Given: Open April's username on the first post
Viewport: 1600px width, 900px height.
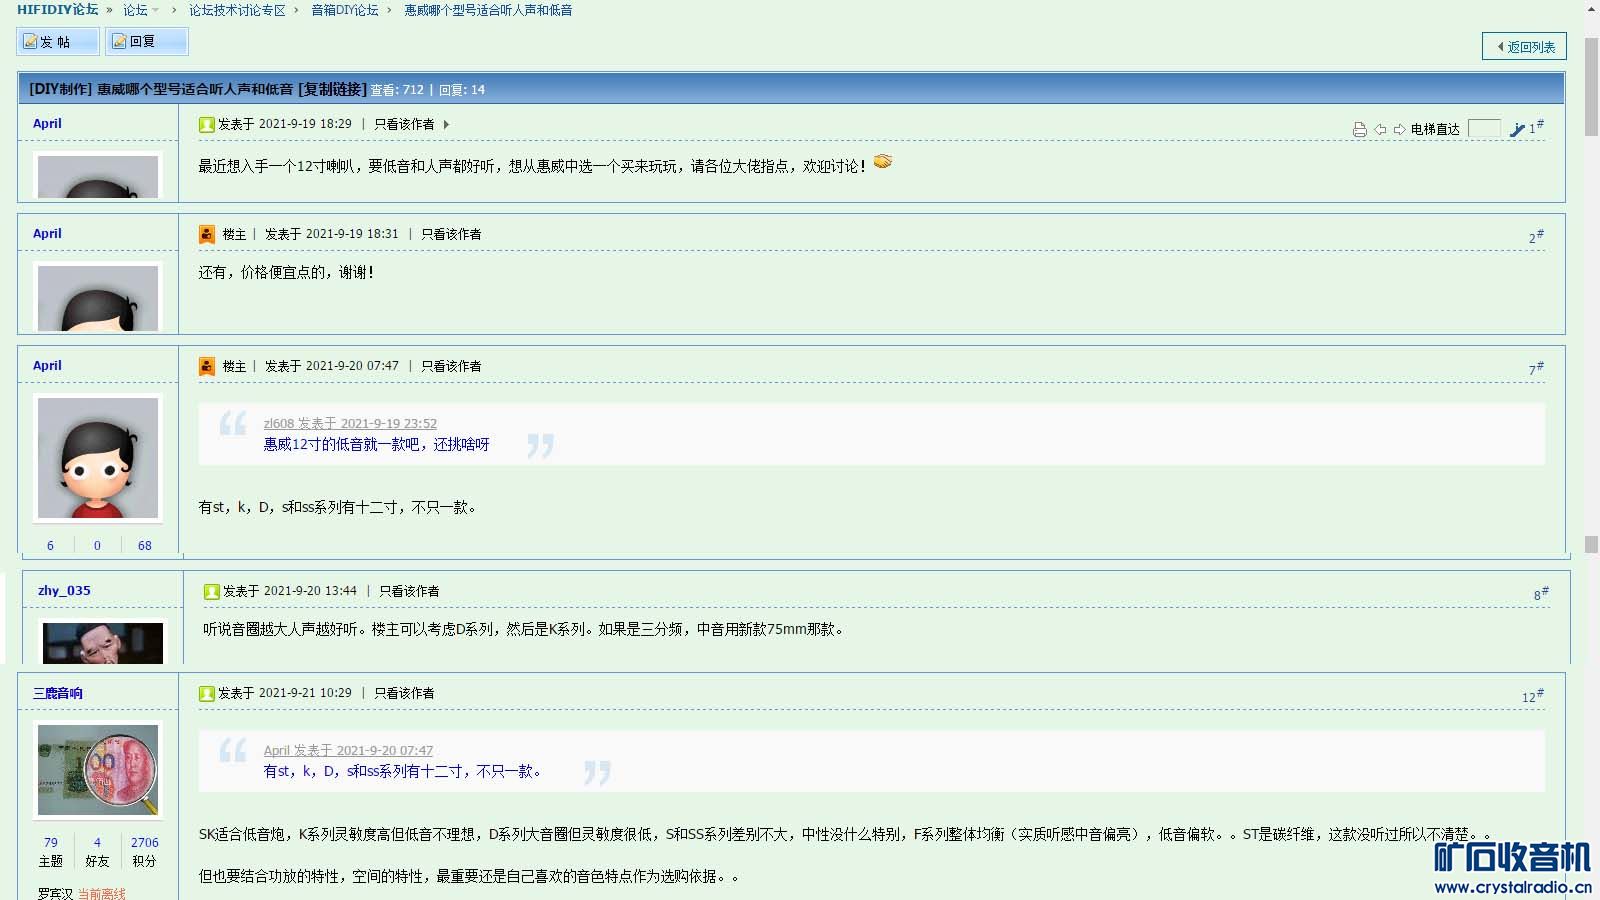Looking at the screenshot, I should pos(47,123).
